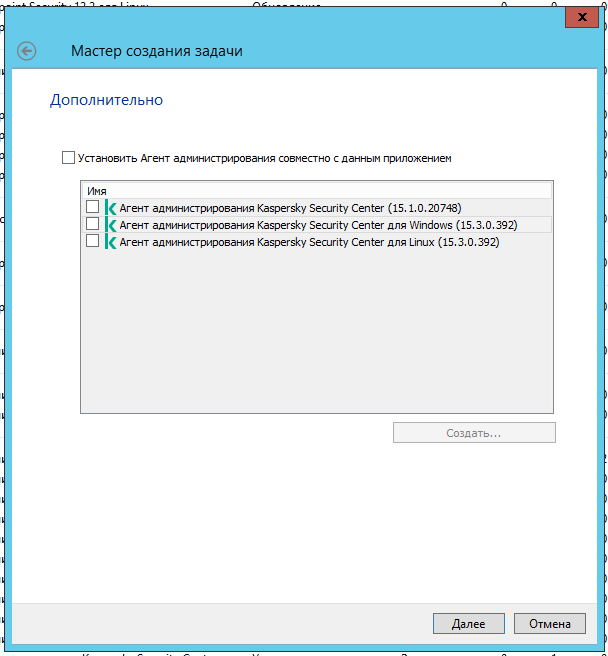
Task: Click the Создать... button
Action: 474,433
